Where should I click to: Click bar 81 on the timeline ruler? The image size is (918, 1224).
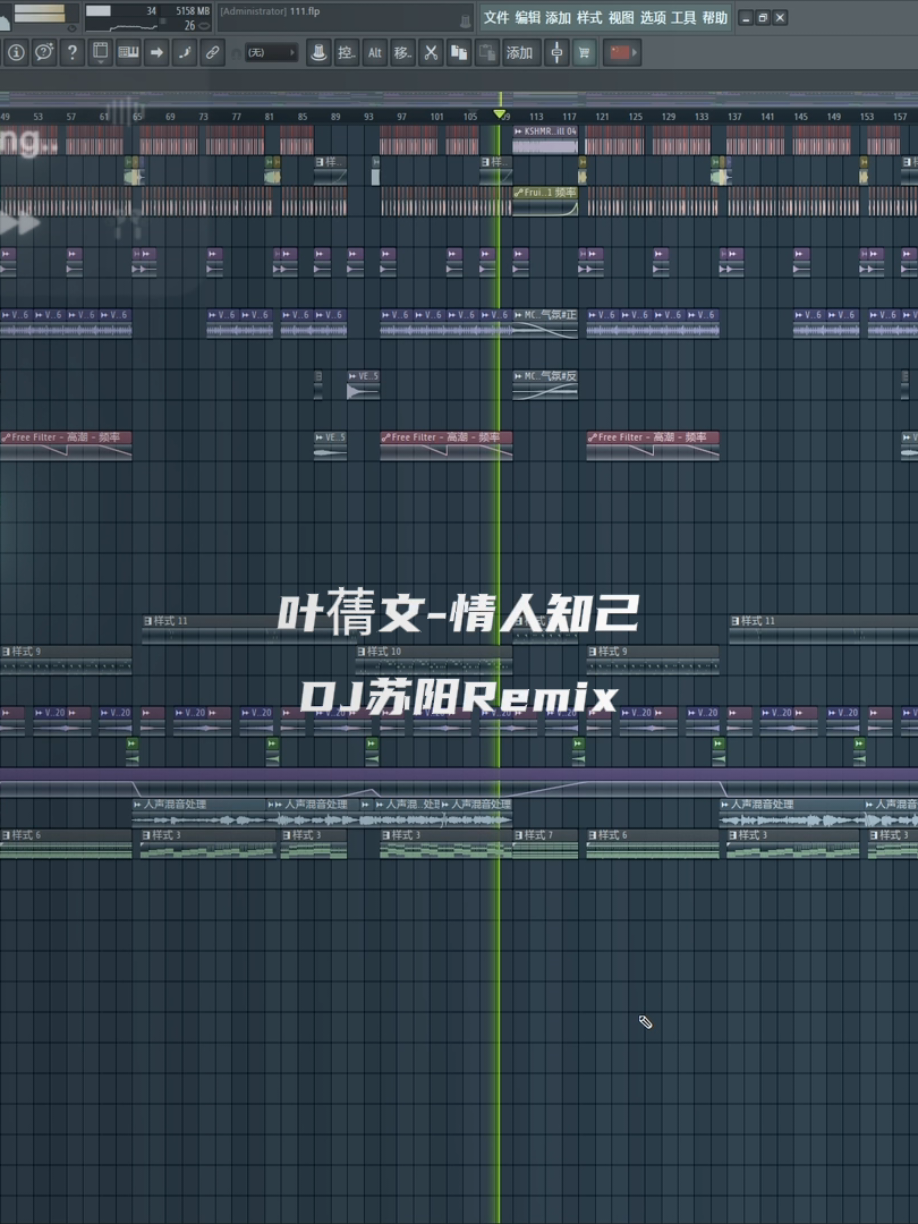point(269,117)
